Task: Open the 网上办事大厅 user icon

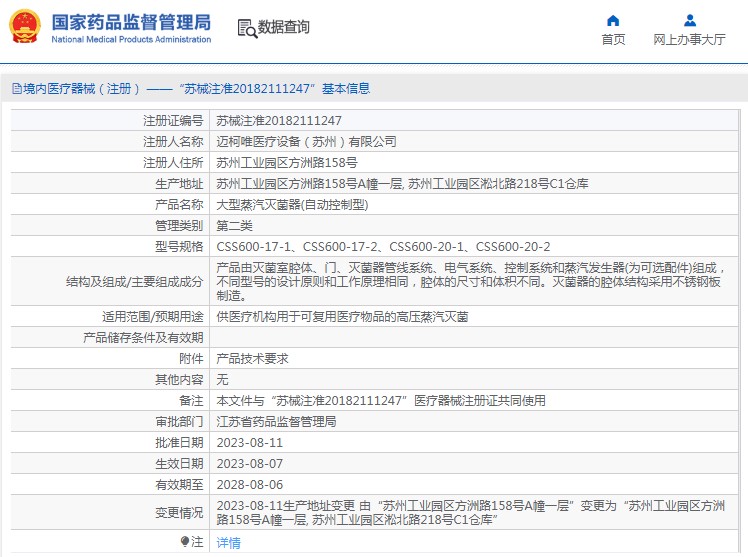Action: click(690, 21)
